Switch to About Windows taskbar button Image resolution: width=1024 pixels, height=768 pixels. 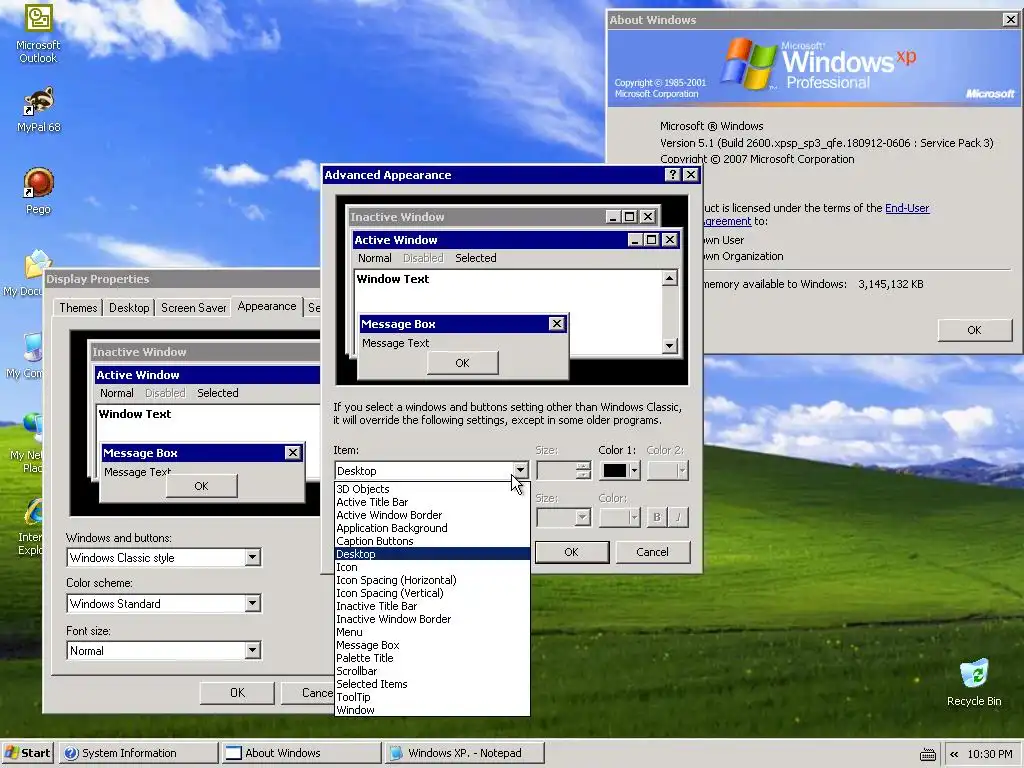[x=300, y=753]
